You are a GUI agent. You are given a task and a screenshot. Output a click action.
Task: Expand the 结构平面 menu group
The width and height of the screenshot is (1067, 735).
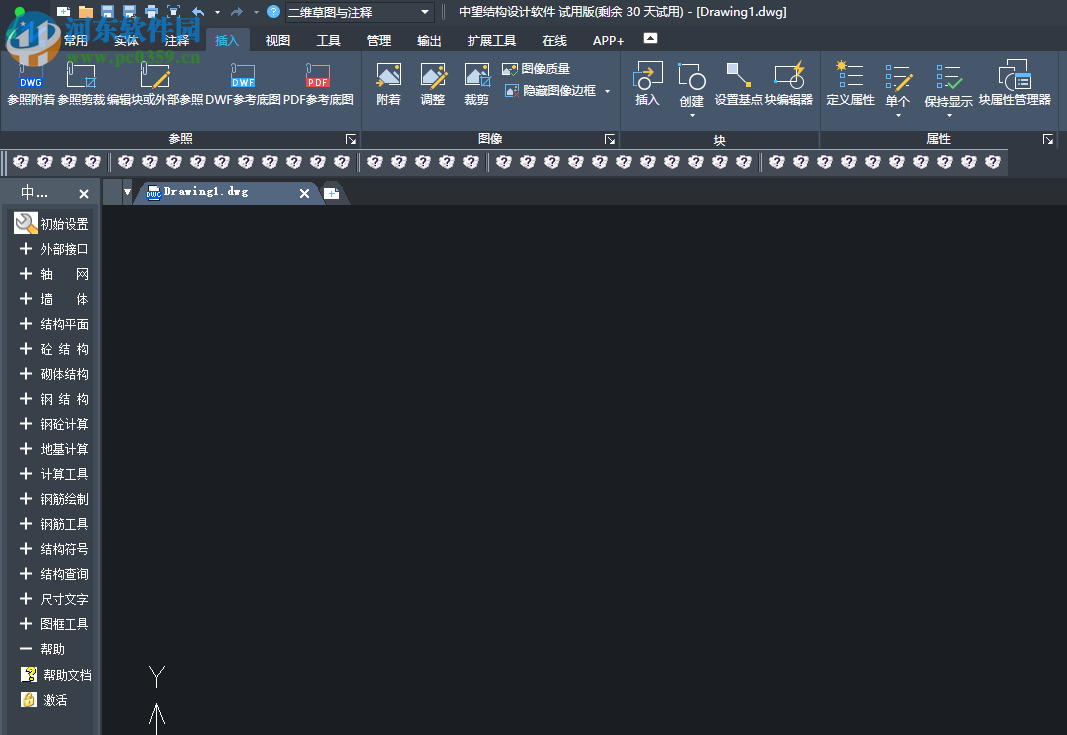[x=52, y=324]
